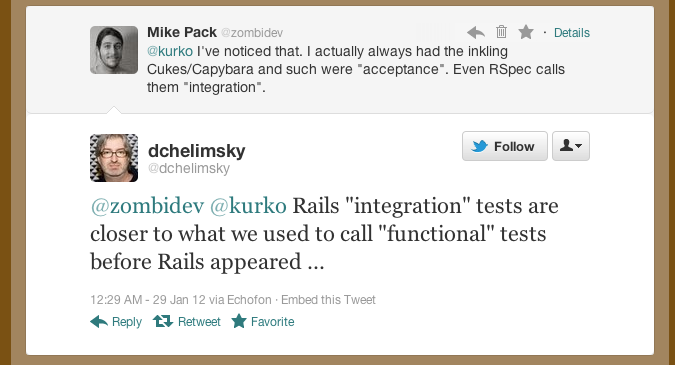Delete Mike Pack's tweet with the trash icon
The image size is (675, 365).
click(501, 32)
